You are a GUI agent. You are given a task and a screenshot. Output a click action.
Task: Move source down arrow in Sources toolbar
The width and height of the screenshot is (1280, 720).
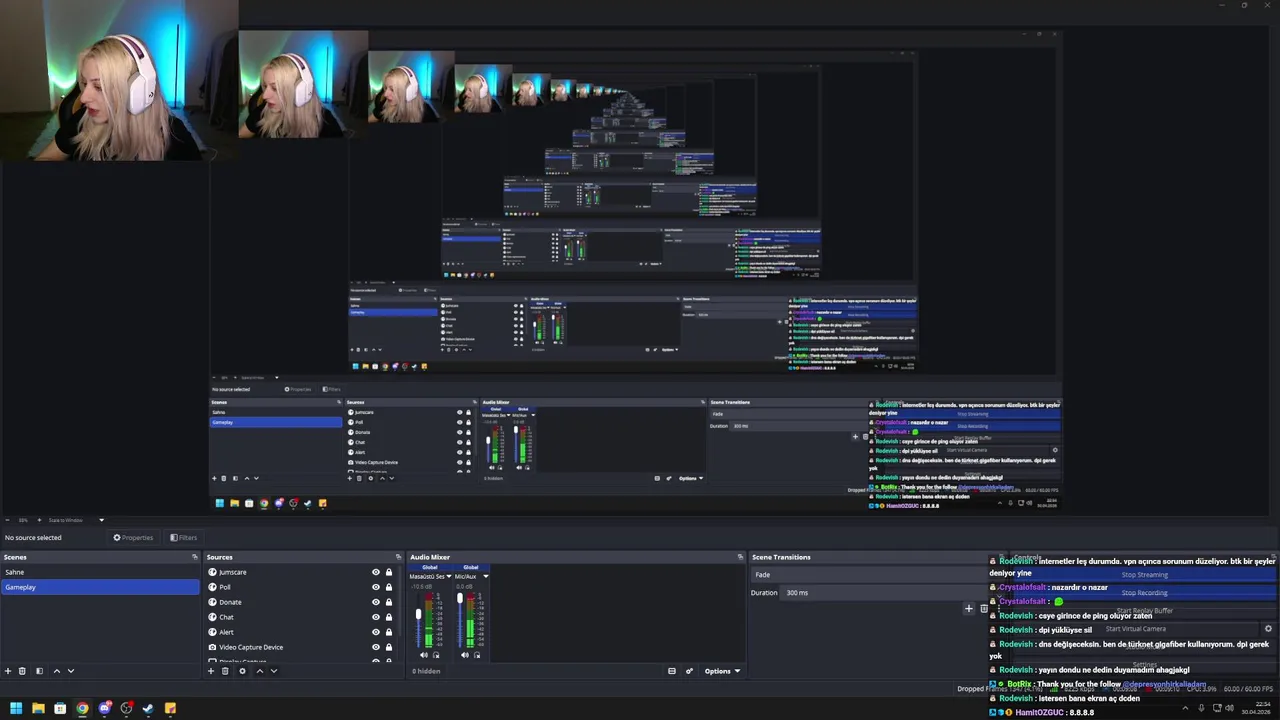coord(274,671)
